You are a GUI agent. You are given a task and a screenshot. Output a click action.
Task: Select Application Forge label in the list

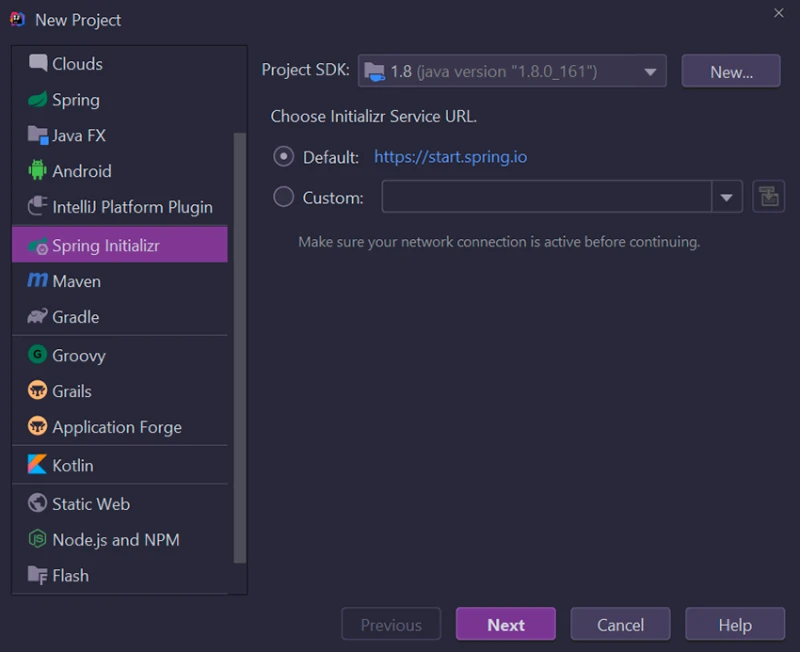[117, 427]
